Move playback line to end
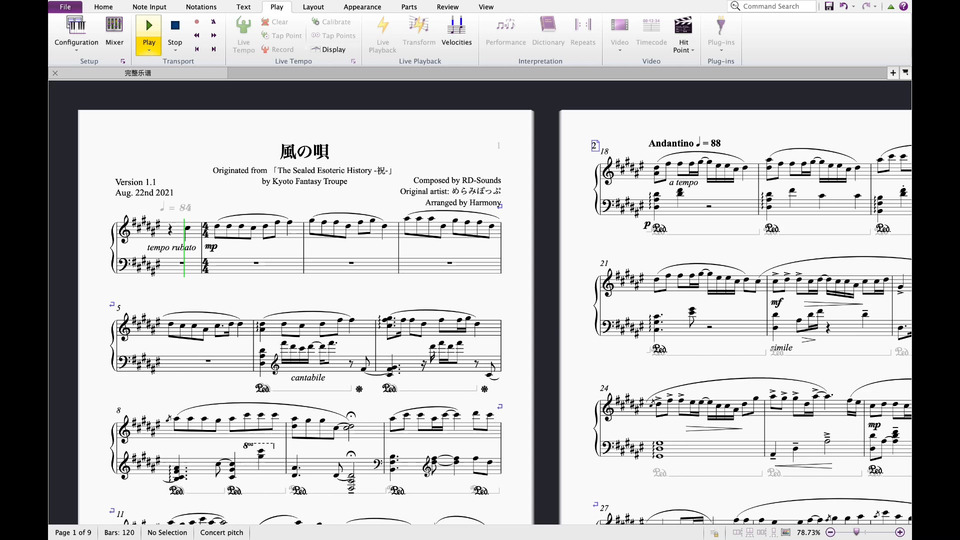This screenshot has height=540, width=960. pyautogui.click(x=214, y=49)
